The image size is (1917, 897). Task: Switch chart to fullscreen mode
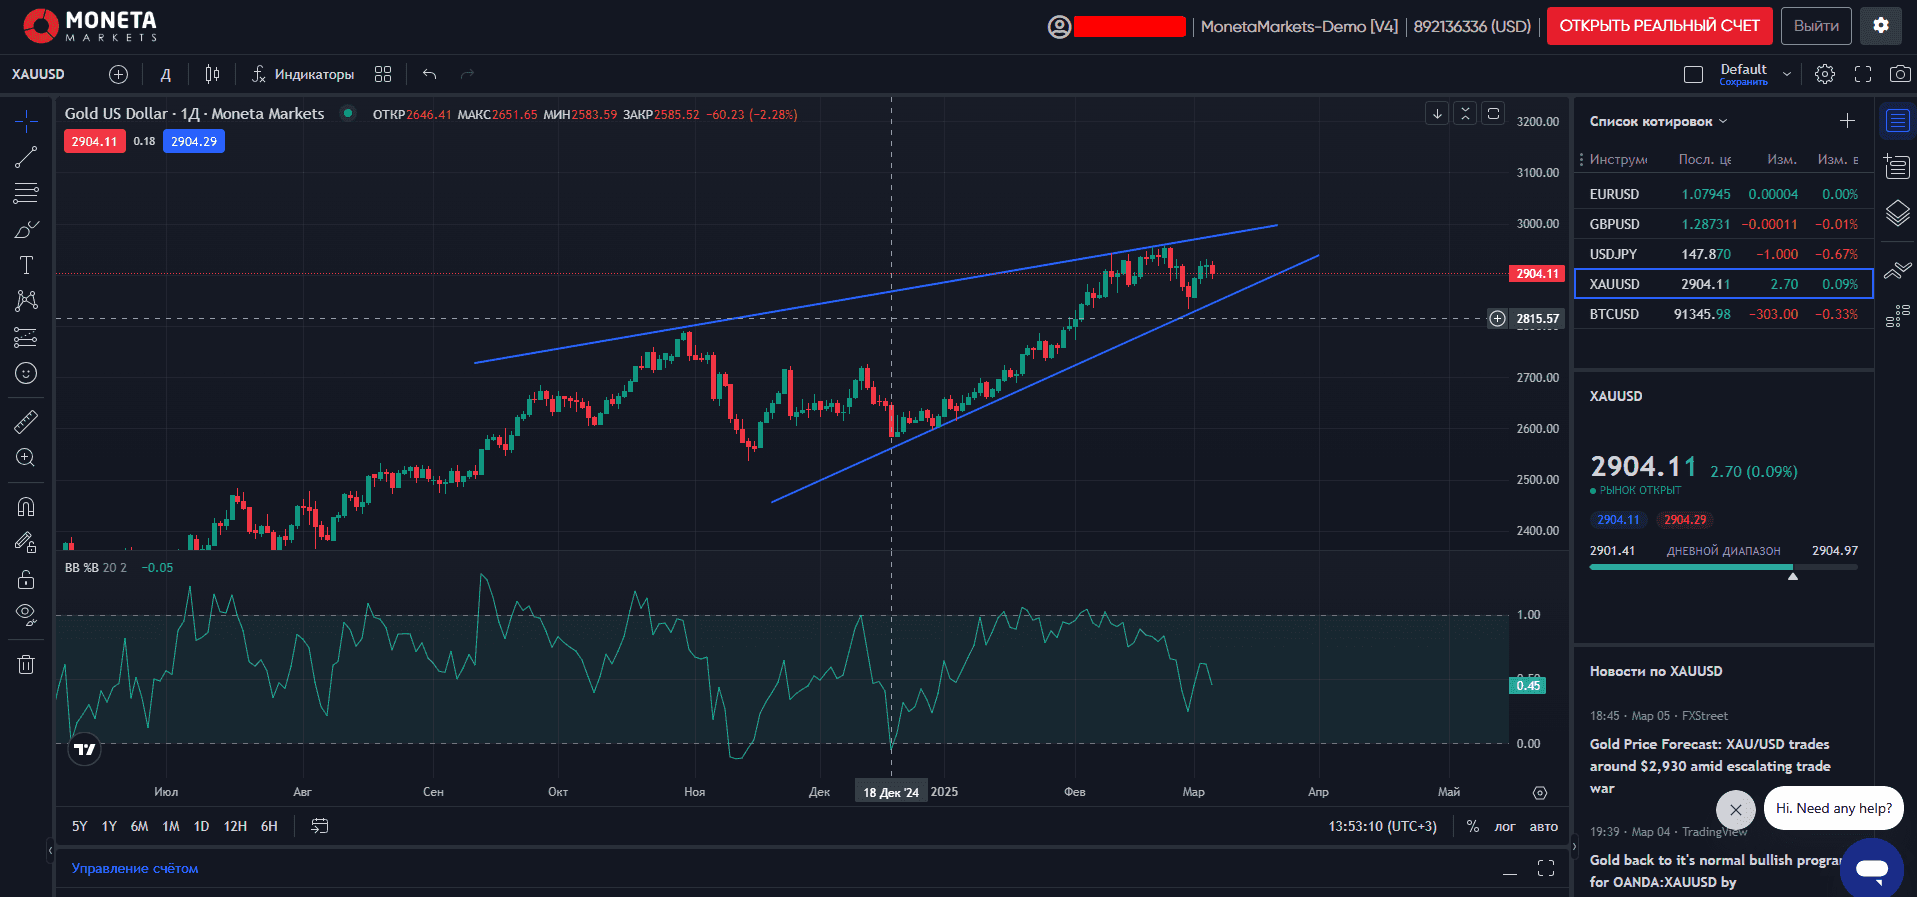pos(1863,74)
